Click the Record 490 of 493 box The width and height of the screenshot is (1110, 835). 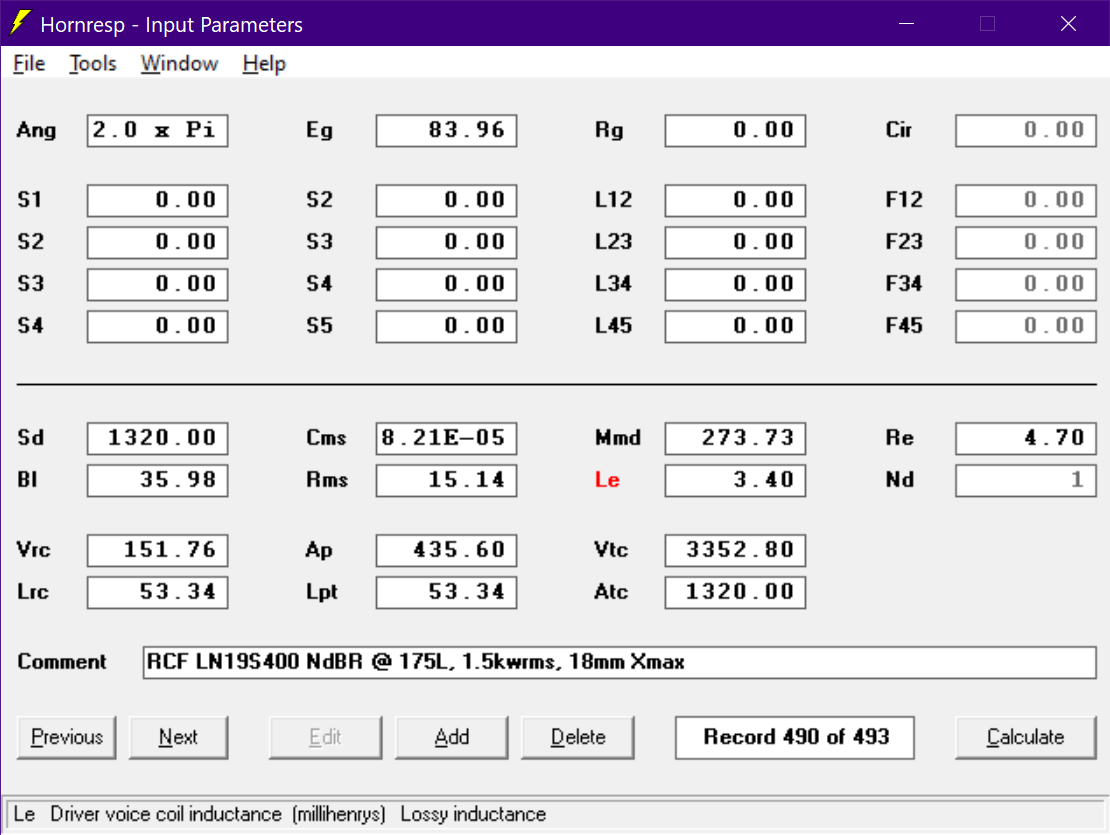pos(795,737)
